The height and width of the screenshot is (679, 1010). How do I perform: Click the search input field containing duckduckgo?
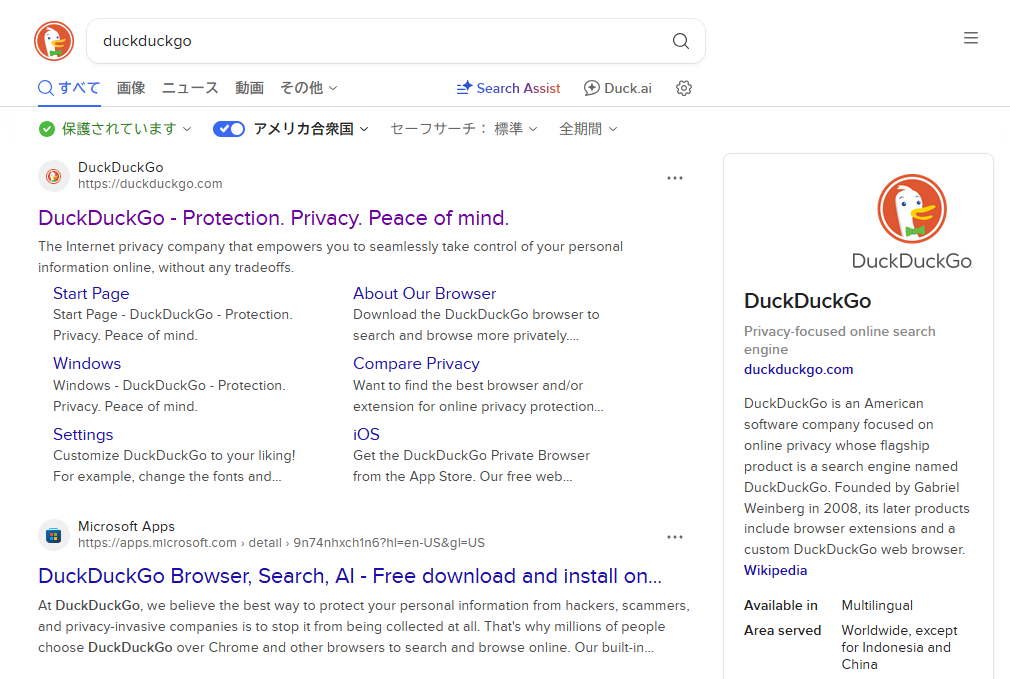point(380,41)
